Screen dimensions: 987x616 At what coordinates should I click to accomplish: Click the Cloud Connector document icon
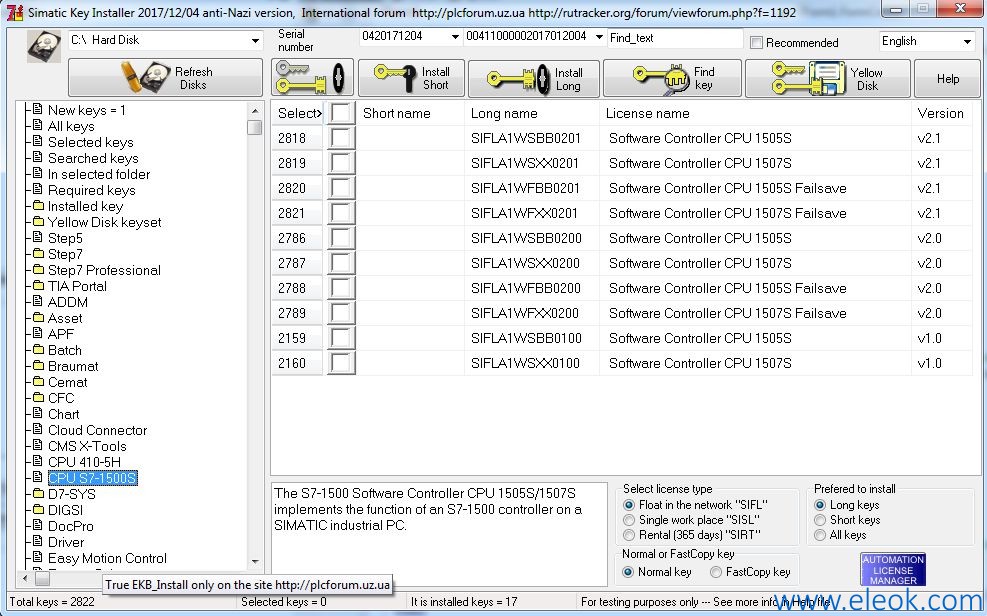click(x=38, y=430)
